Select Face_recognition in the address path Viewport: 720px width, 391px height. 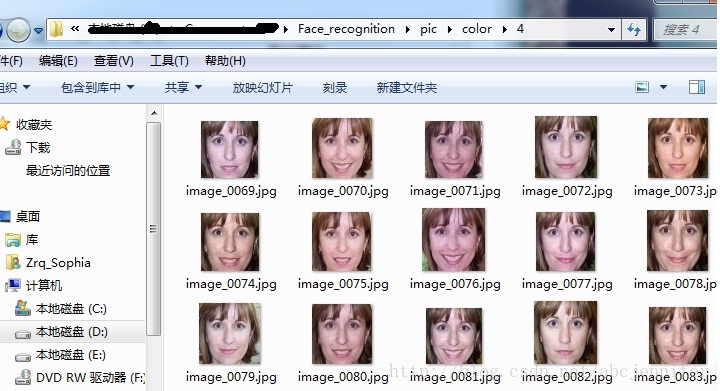tap(346, 29)
